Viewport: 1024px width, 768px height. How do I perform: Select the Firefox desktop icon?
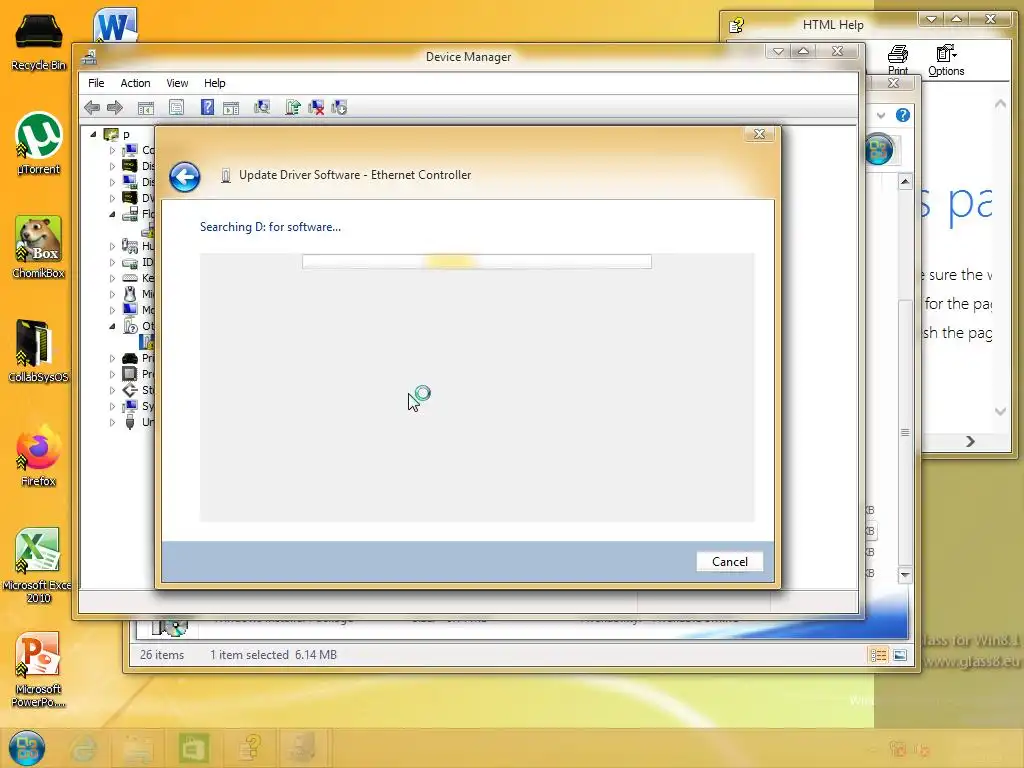(39, 455)
